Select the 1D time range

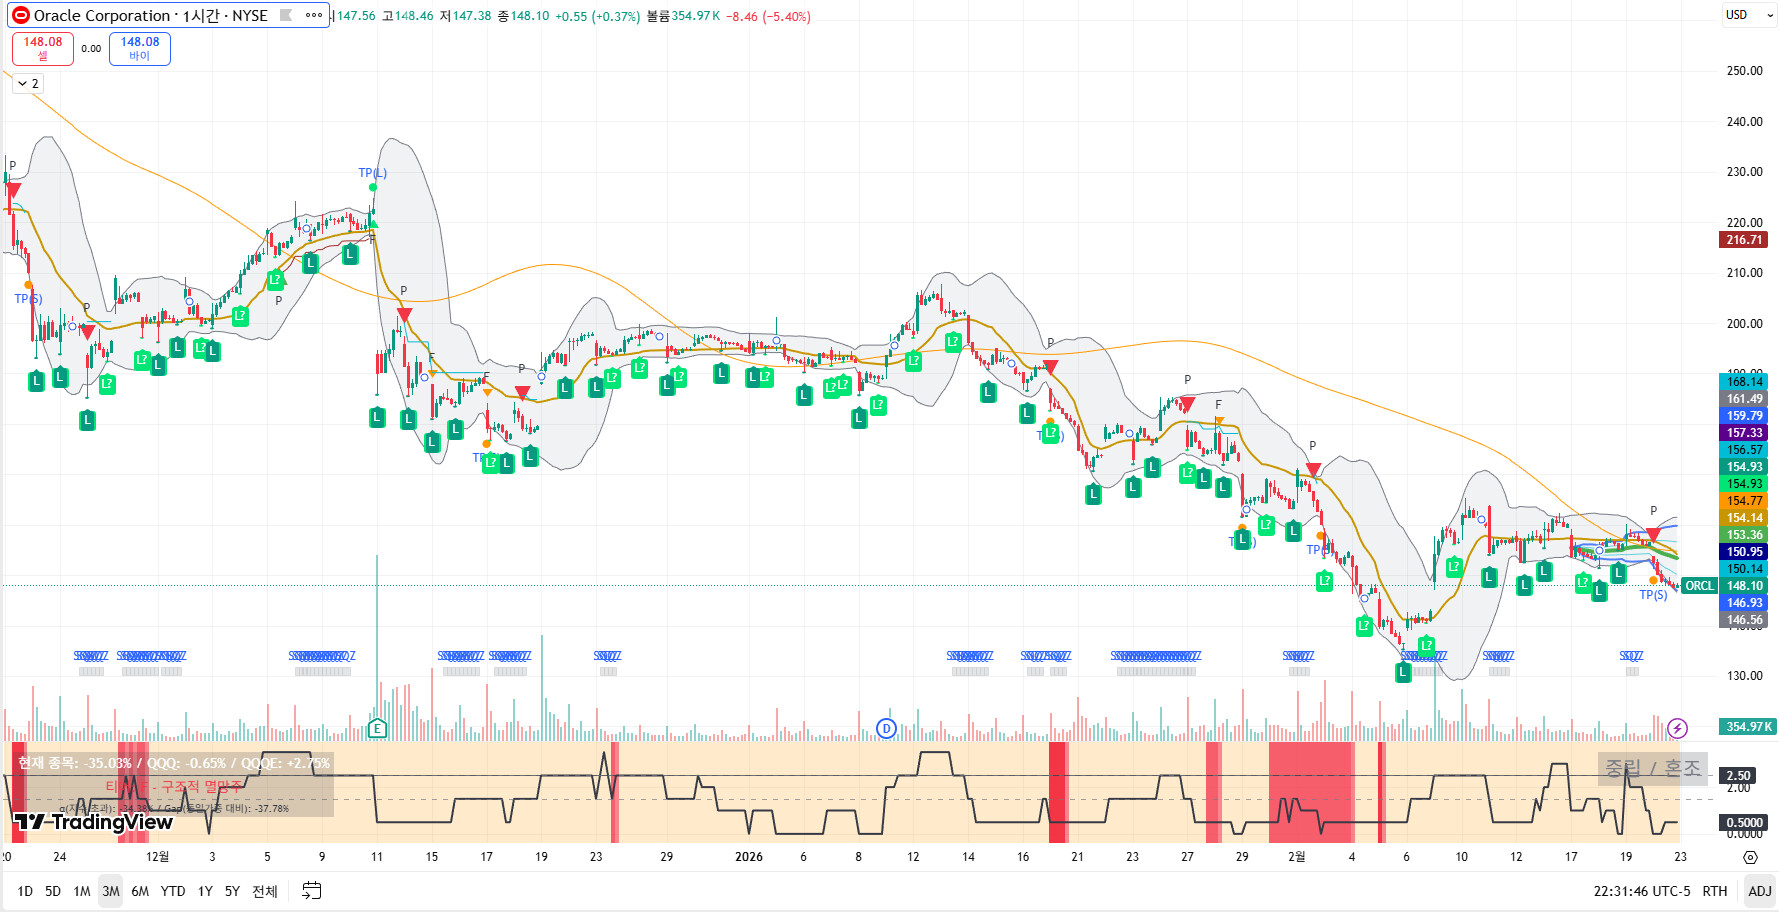(25, 891)
